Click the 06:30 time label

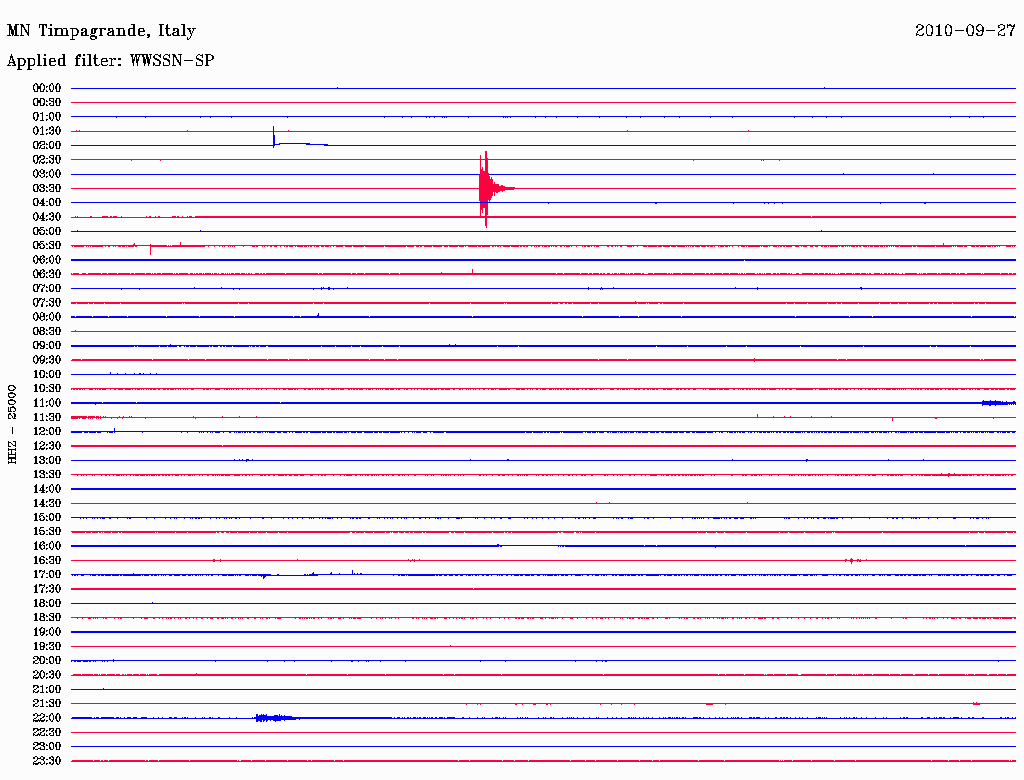click(x=47, y=274)
